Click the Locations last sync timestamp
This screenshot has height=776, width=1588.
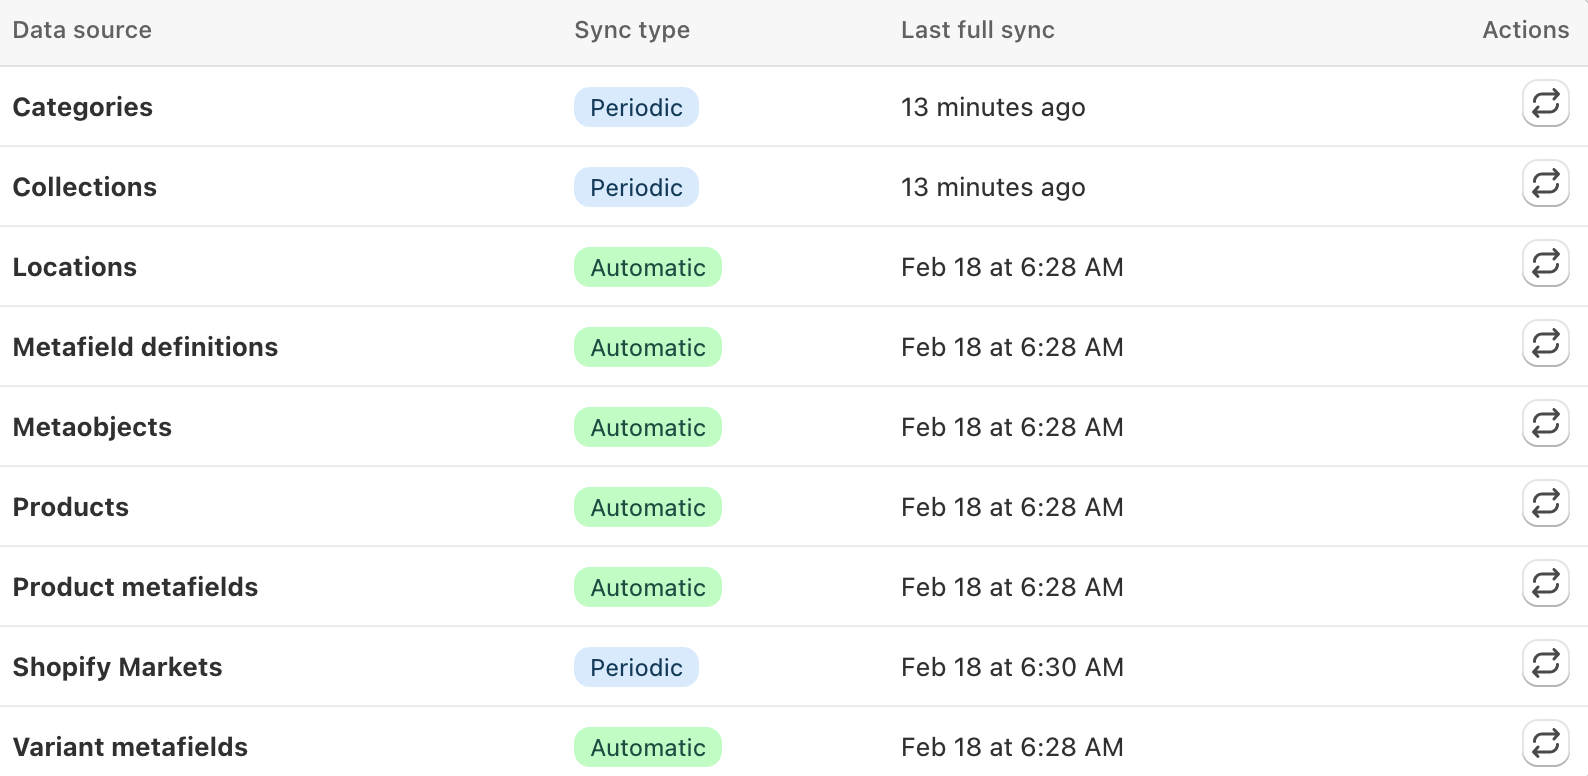[x=1012, y=267]
